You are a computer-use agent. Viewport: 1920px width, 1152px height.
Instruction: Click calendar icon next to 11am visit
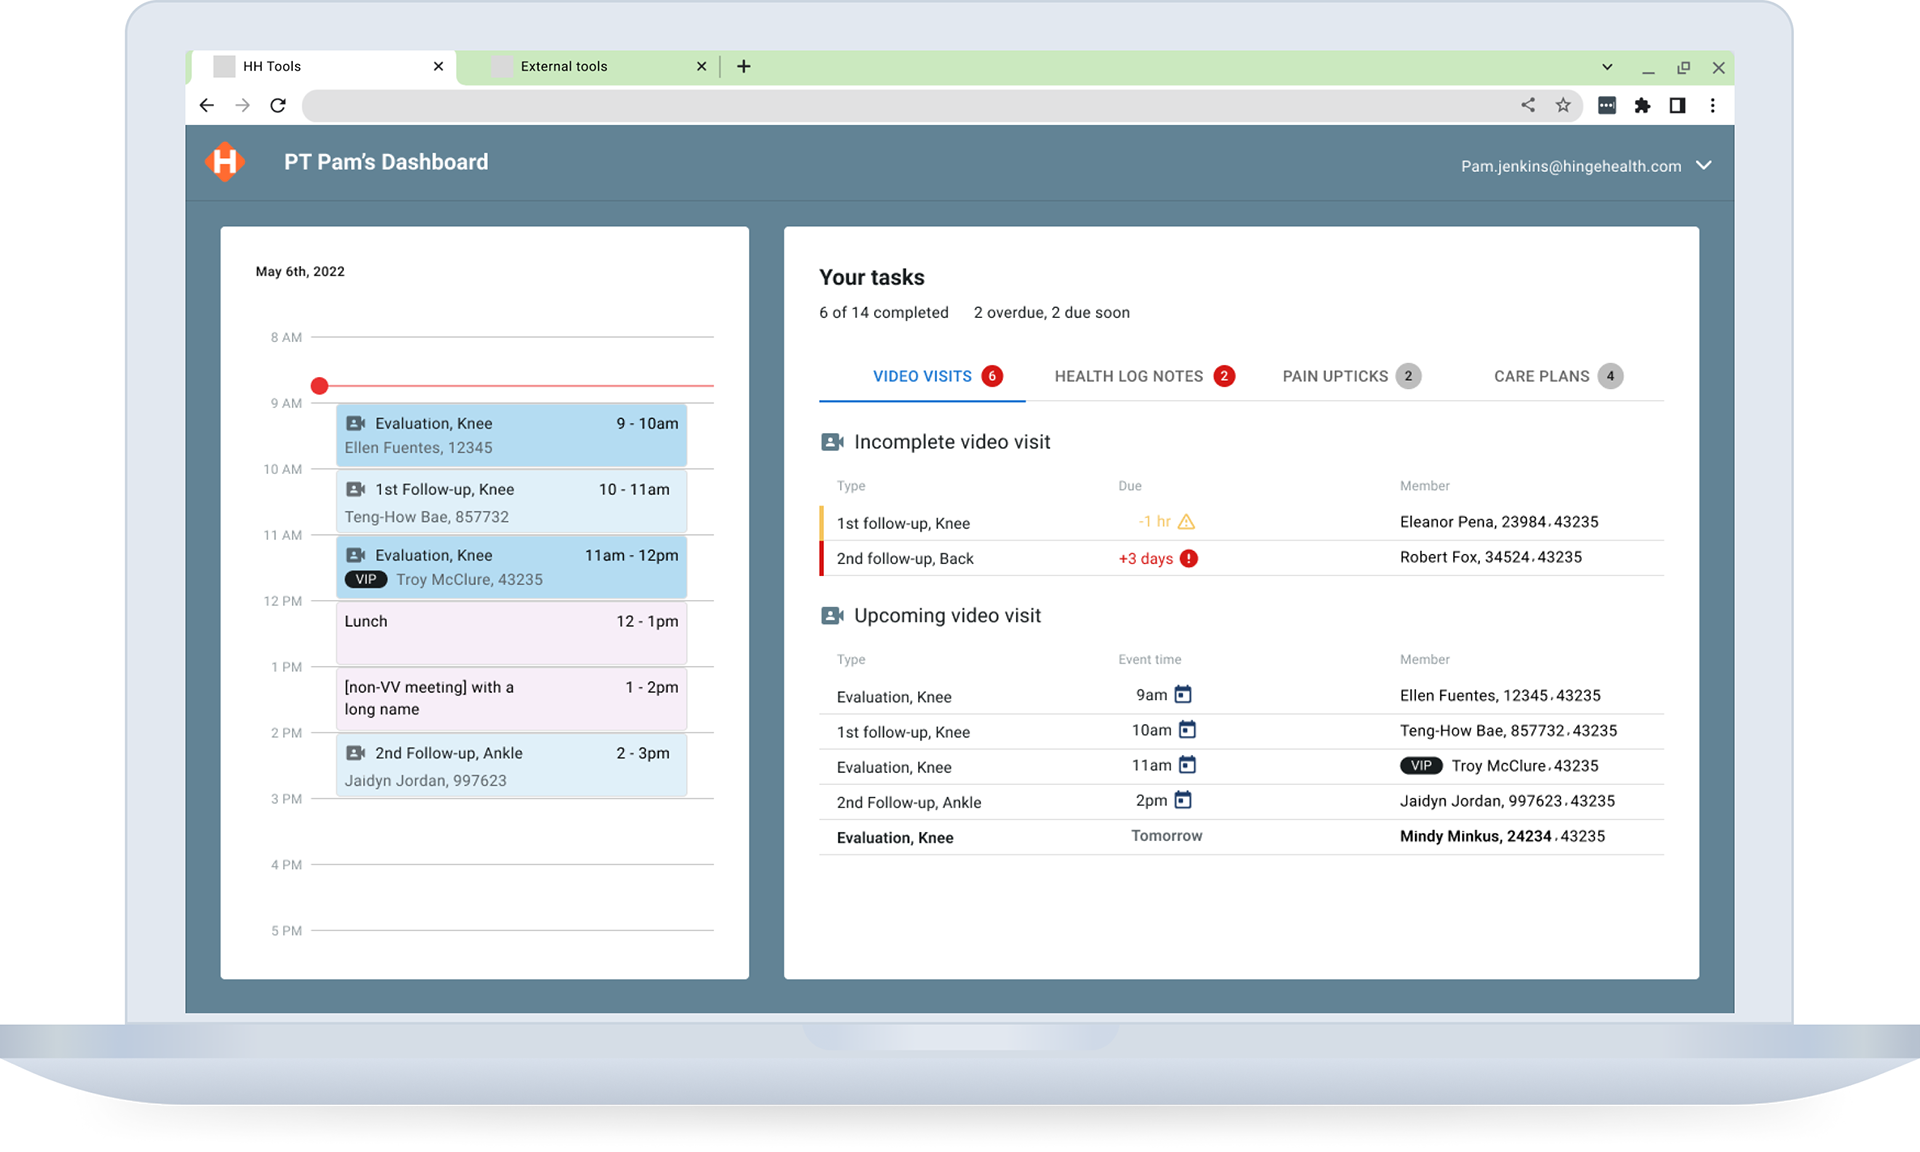tap(1187, 765)
